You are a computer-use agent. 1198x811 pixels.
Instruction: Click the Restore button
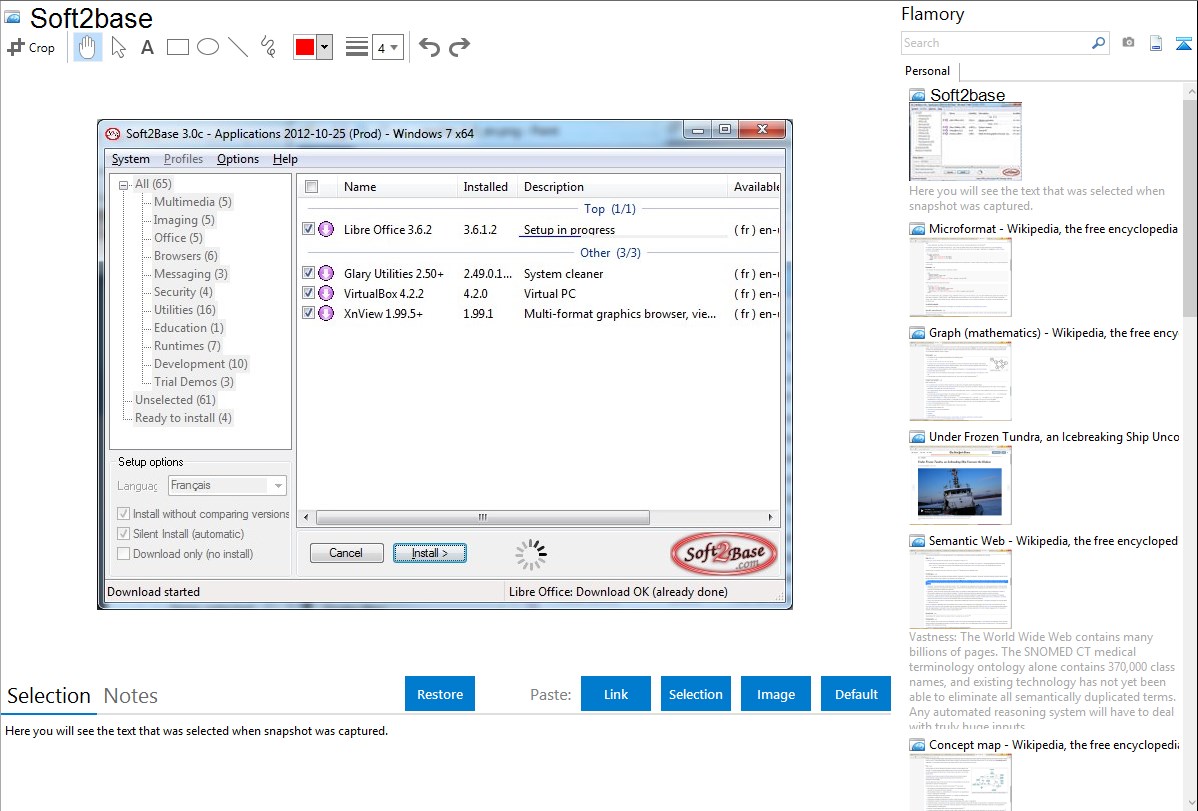point(440,694)
